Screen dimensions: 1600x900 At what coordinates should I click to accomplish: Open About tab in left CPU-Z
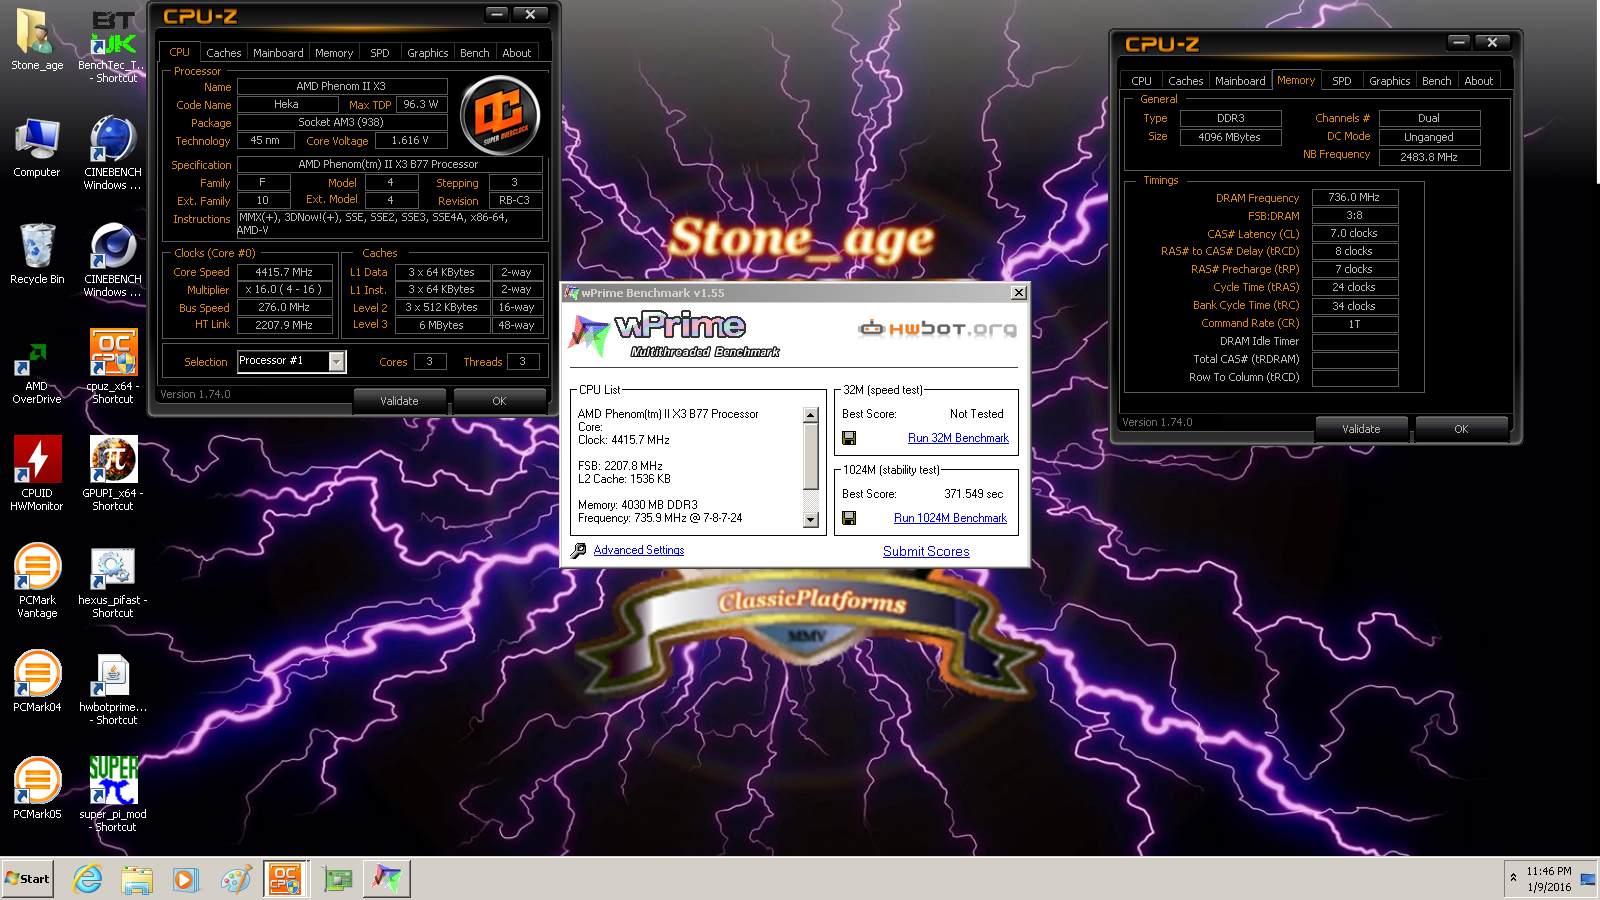(517, 53)
